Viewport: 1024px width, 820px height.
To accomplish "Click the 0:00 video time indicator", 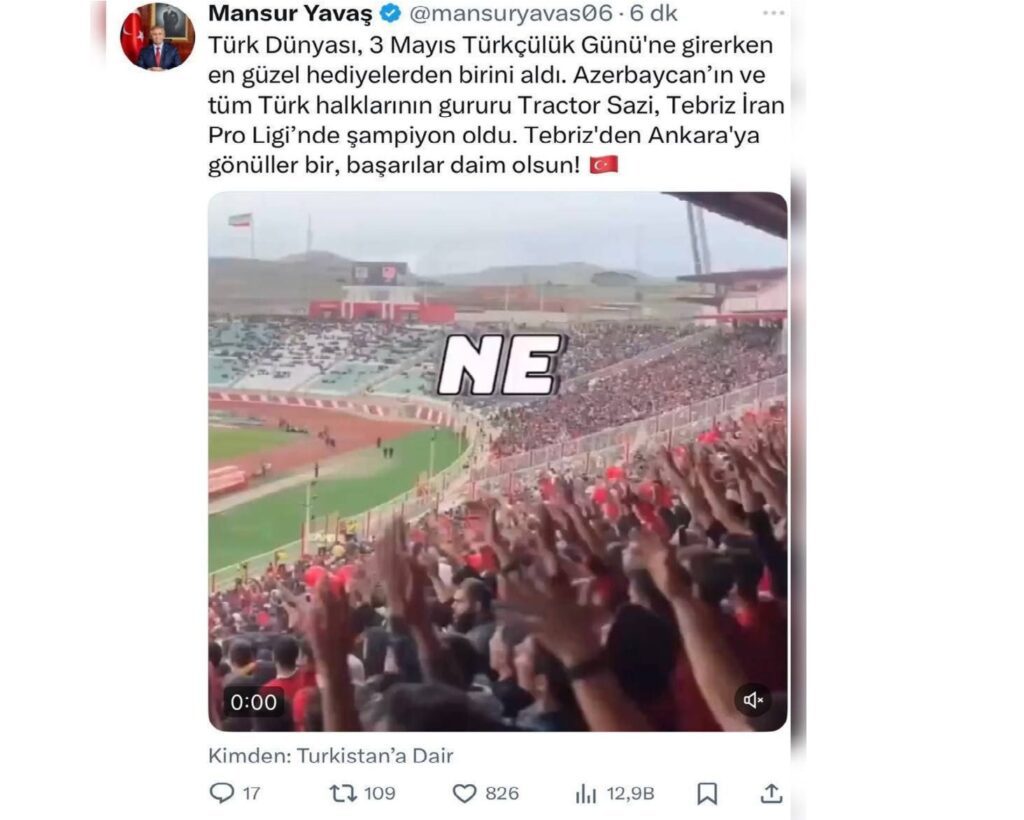I will click(253, 702).
